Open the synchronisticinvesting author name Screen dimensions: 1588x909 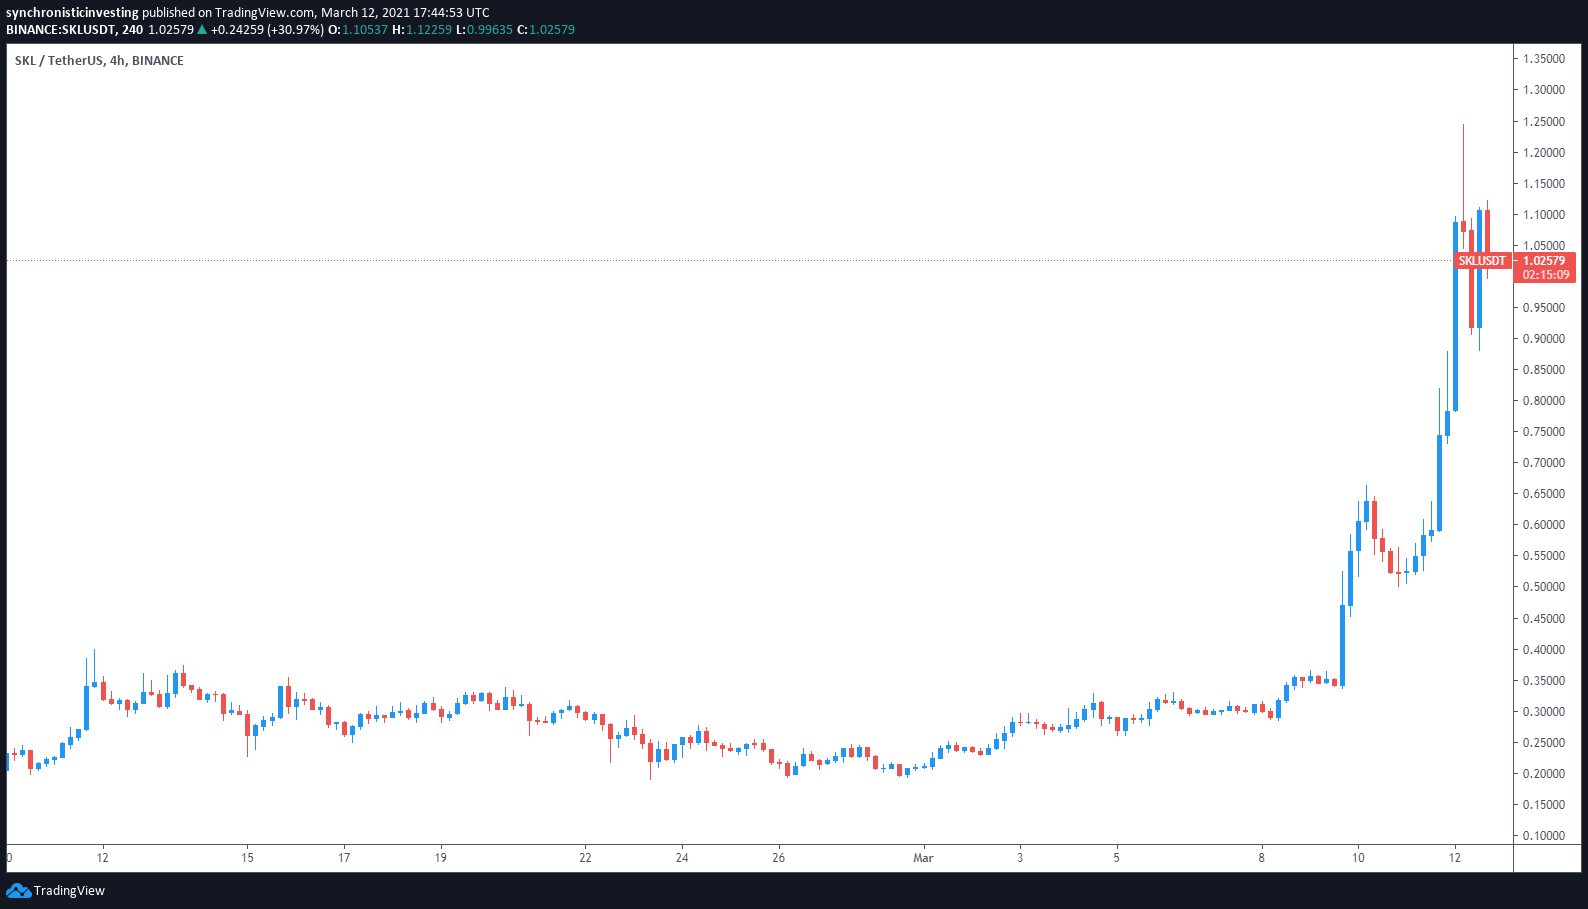click(x=72, y=13)
